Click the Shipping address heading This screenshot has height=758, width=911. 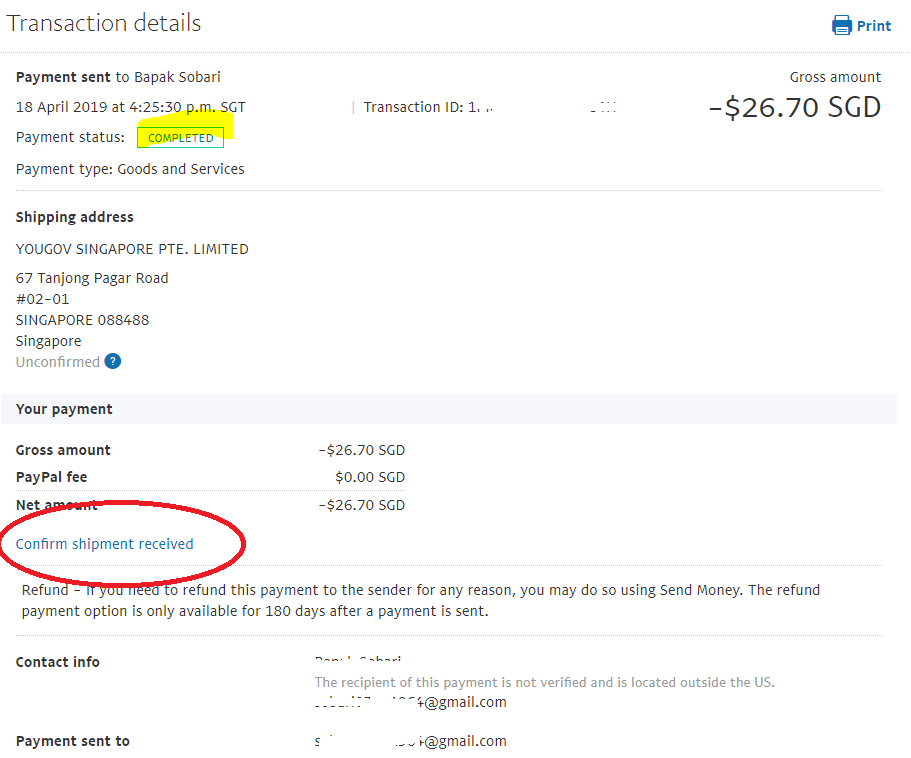point(74,217)
